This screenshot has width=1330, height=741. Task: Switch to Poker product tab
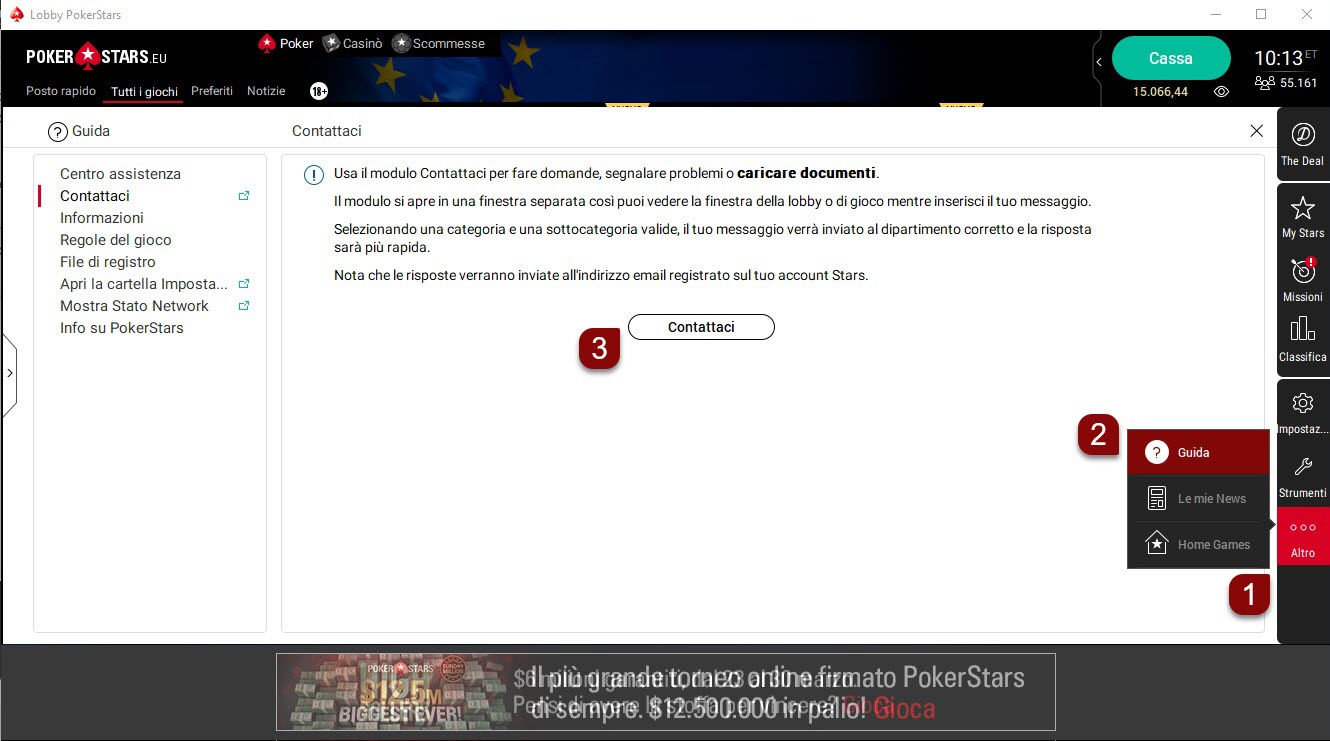[x=286, y=43]
